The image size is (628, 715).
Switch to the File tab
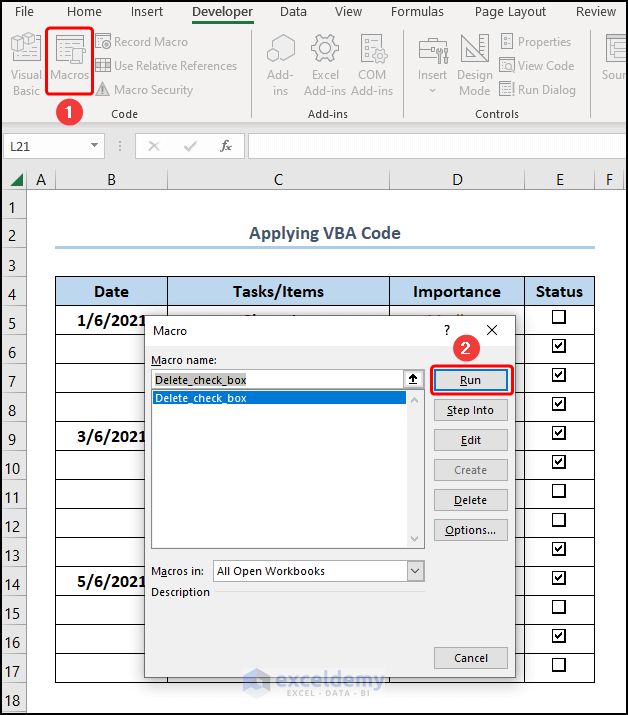point(24,11)
